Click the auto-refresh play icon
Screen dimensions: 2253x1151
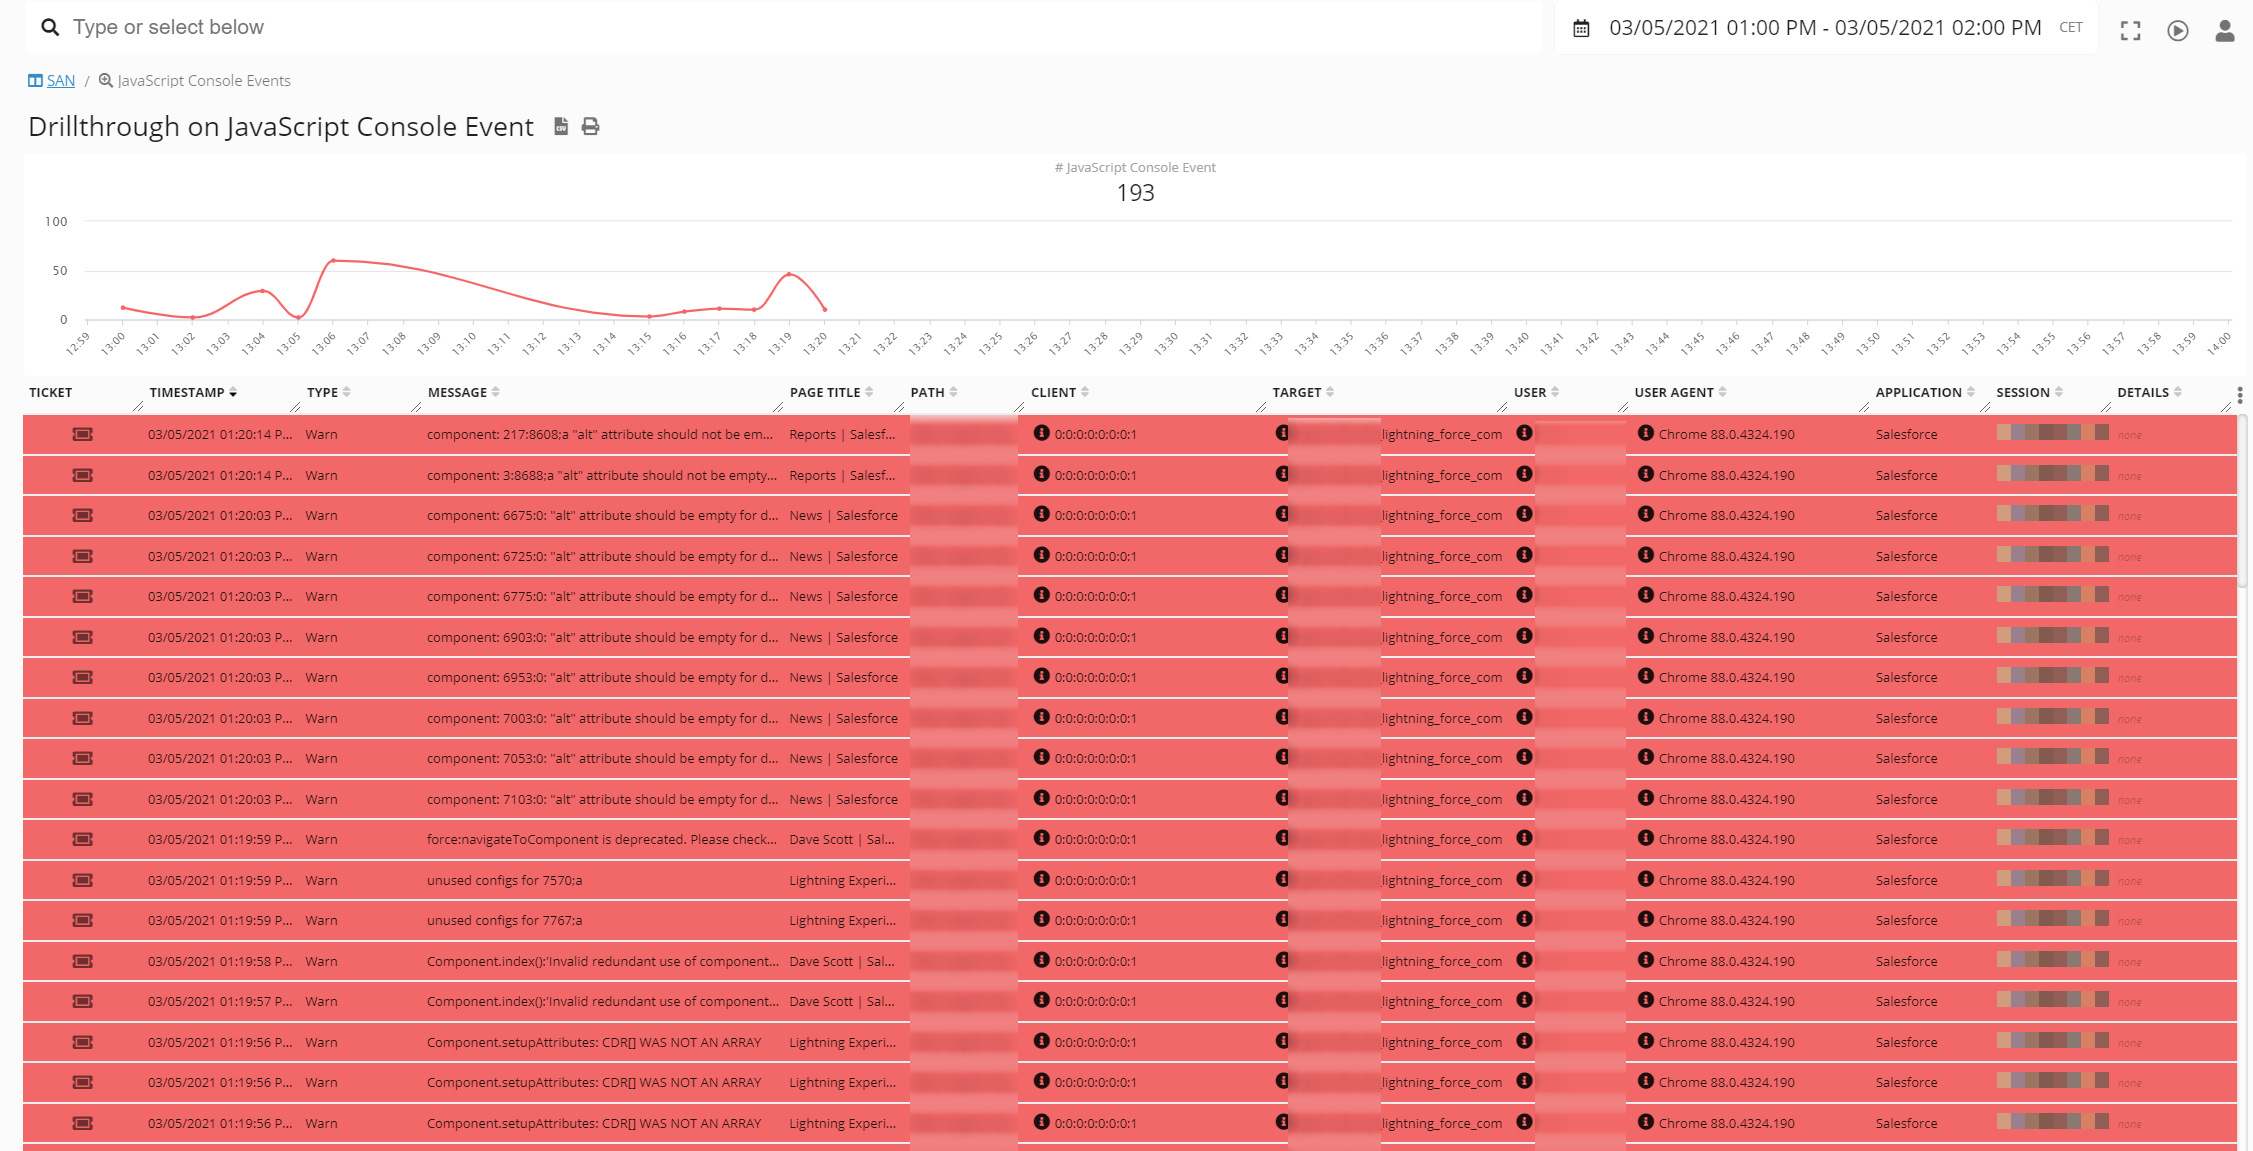[x=2177, y=31]
